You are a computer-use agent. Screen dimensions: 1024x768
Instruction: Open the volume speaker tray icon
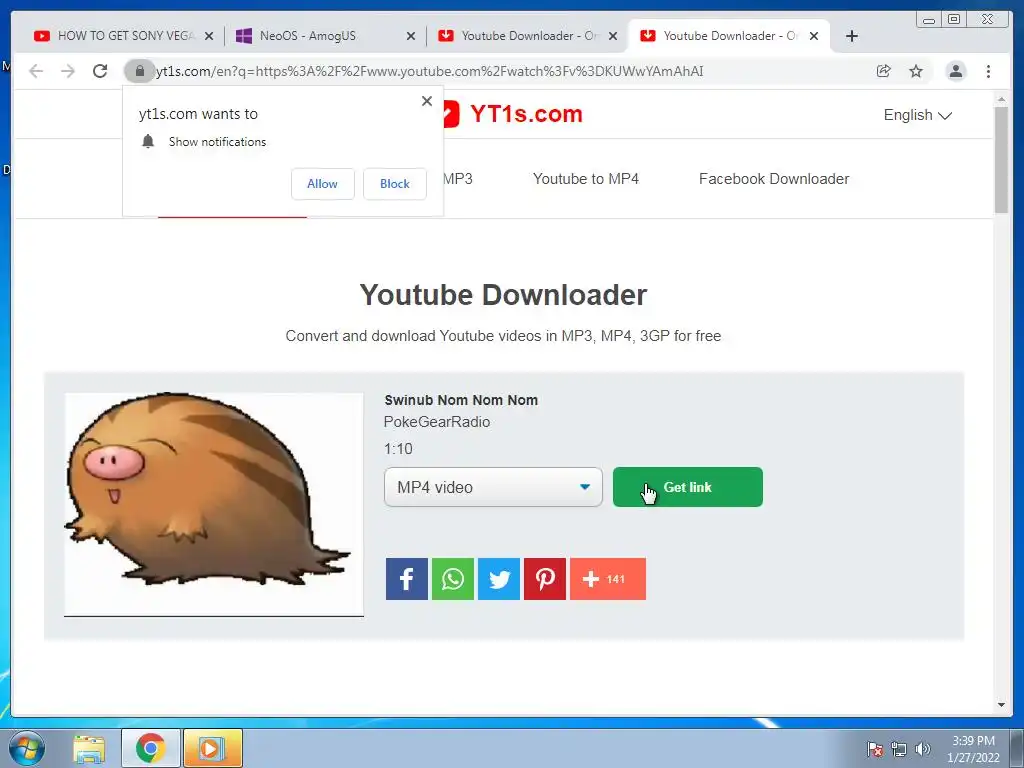[x=923, y=749]
